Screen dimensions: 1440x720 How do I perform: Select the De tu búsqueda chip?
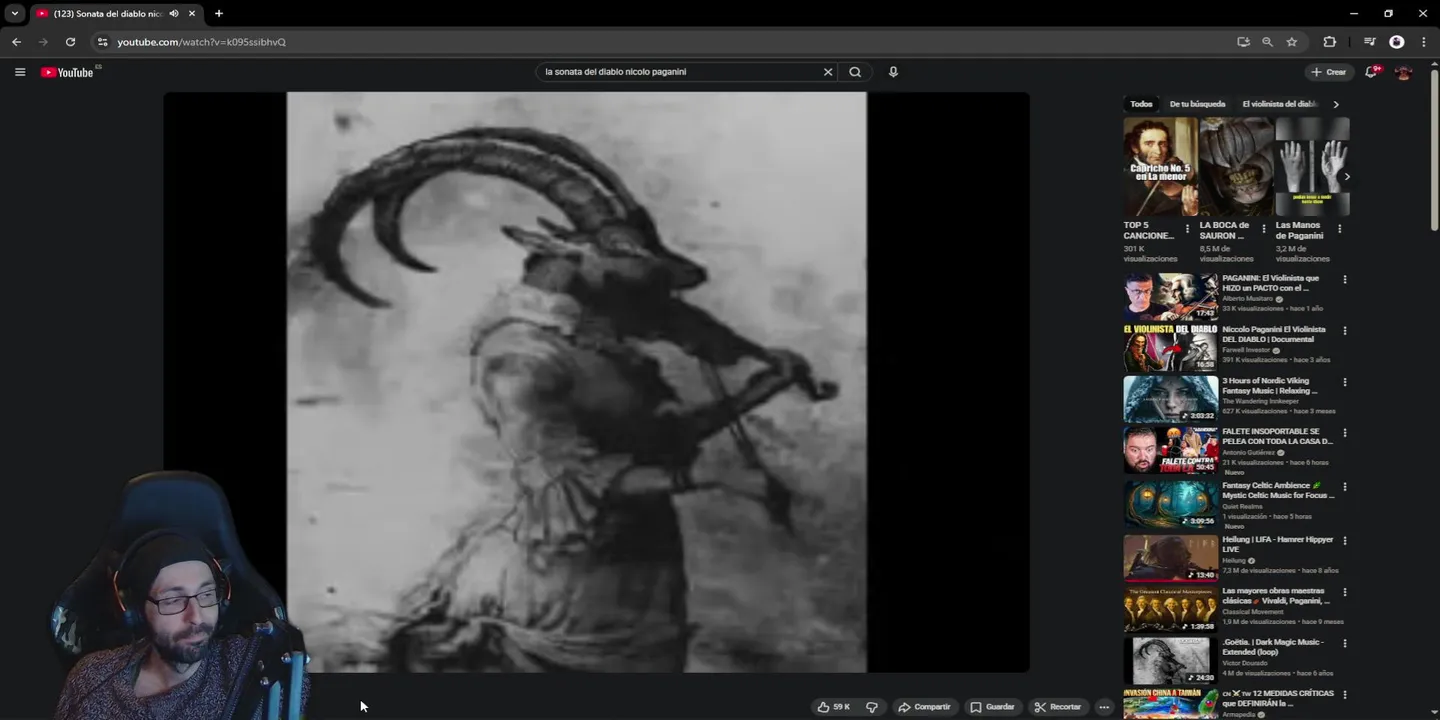click(x=1197, y=104)
